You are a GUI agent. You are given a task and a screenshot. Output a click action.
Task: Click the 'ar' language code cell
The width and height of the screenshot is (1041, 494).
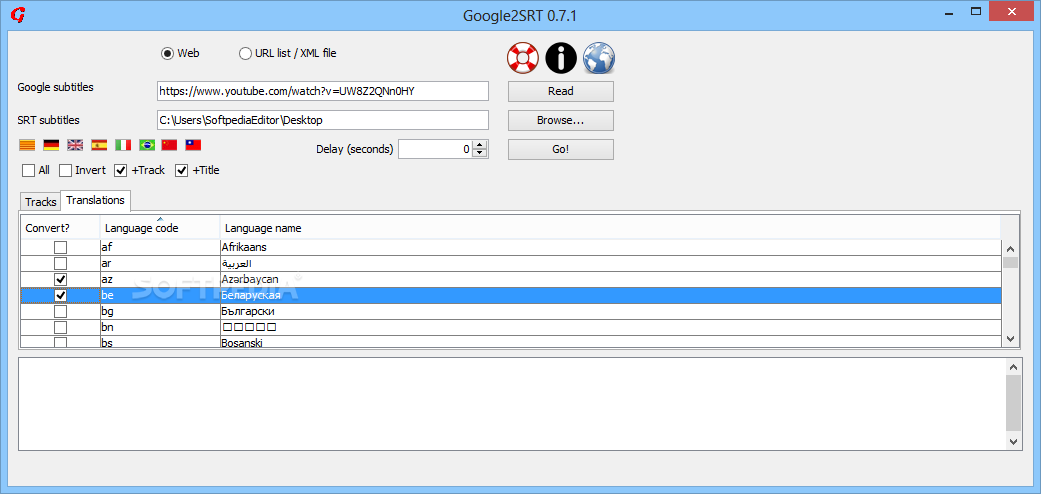pos(160,263)
